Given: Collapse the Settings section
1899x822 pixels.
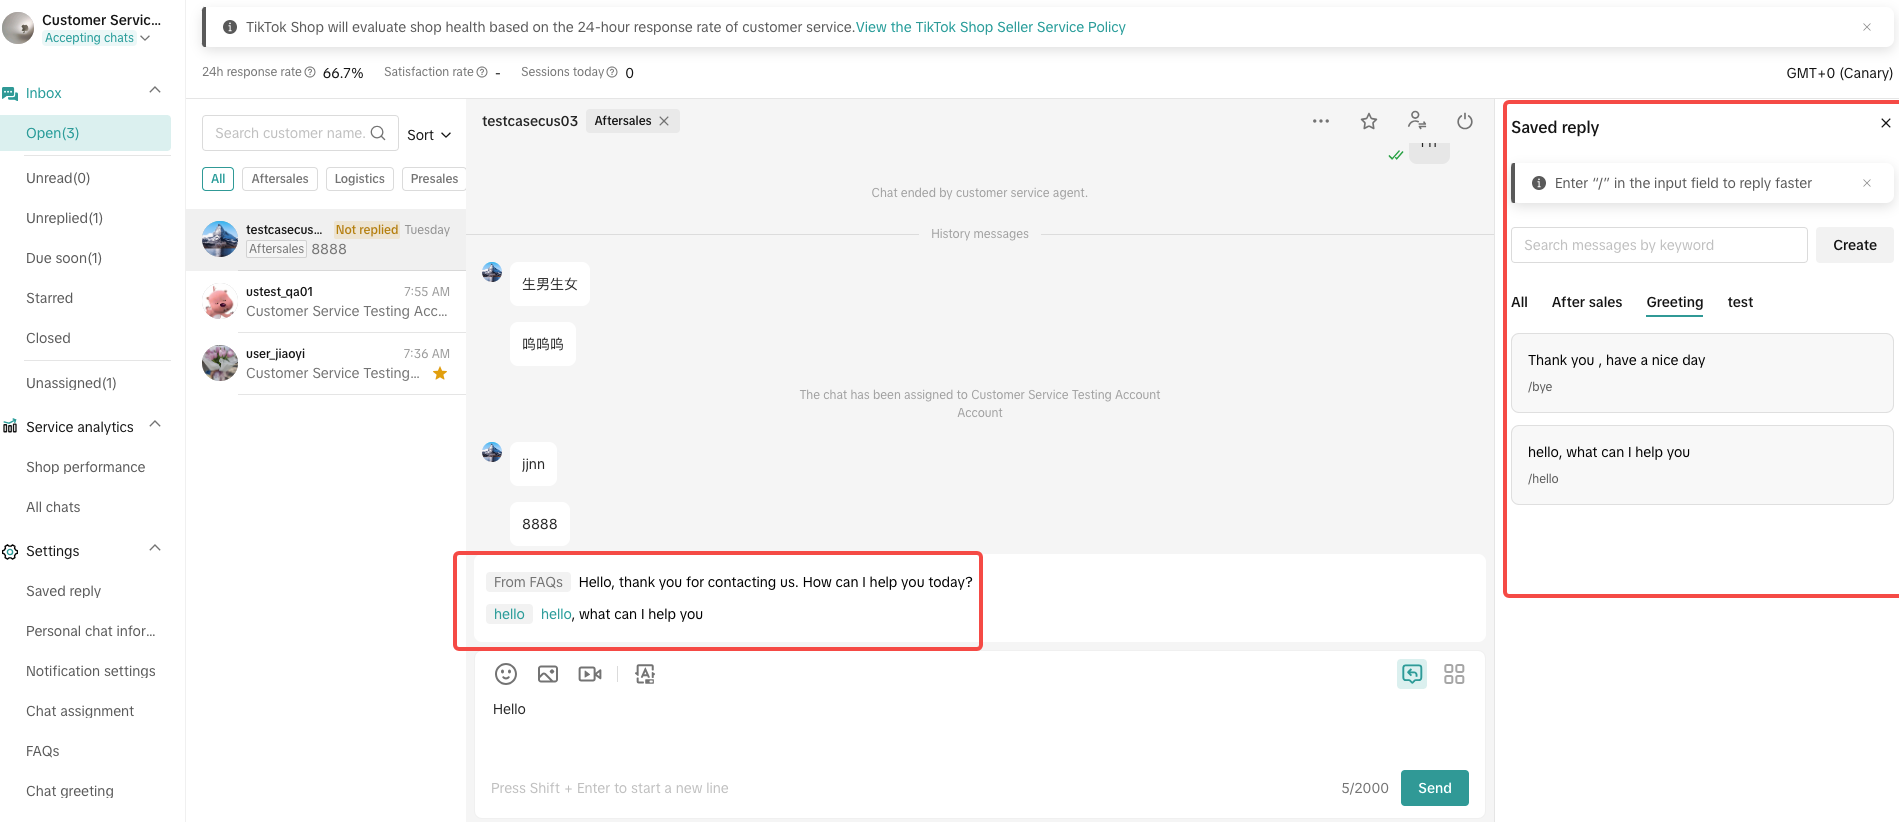Looking at the screenshot, I should pos(155,549).
